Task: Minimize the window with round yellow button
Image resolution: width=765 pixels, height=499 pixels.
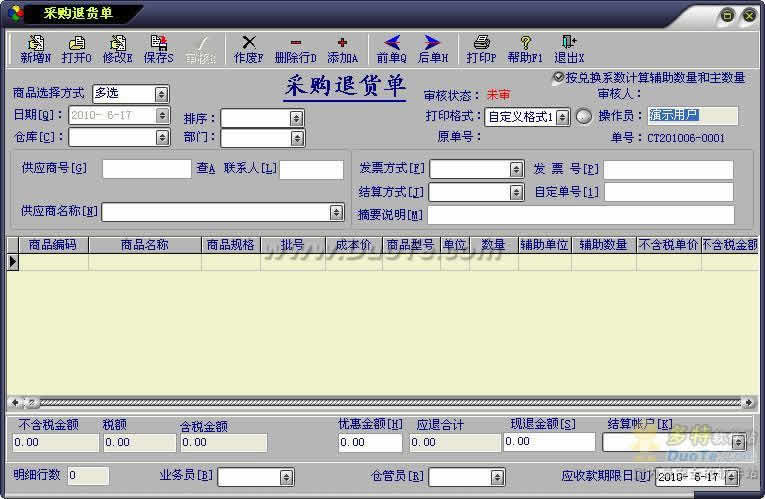Action: click(x=727, y=16)
